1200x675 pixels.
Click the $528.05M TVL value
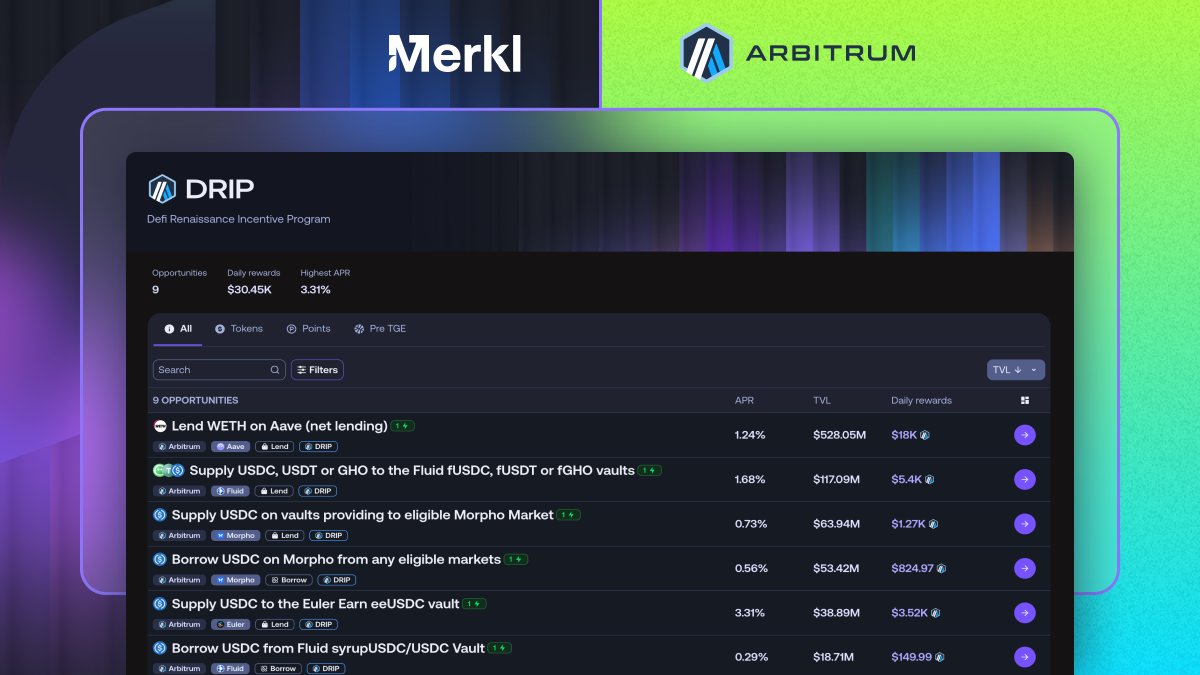tap(839, 435)
